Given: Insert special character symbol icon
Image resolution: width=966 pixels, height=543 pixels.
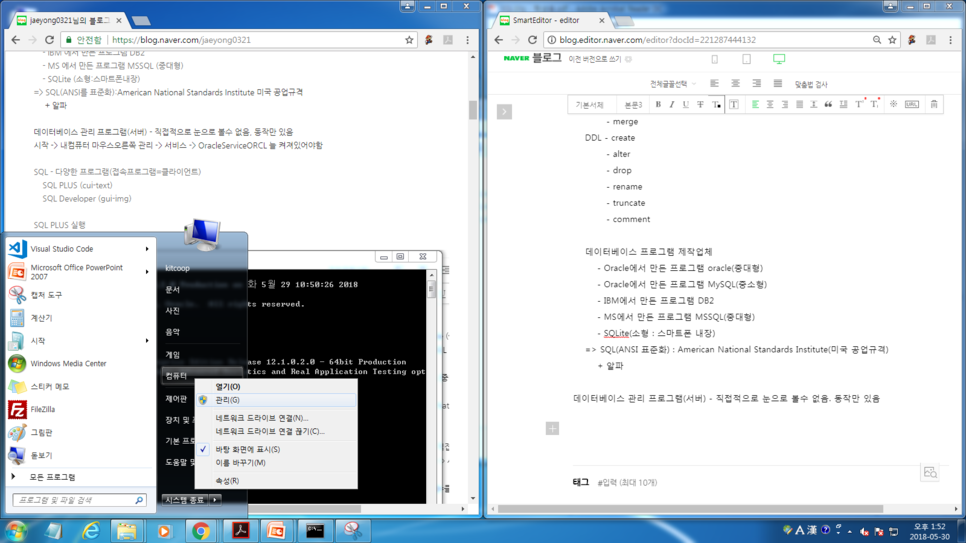Looking at the screenshot, I should [x=893, y=104].
